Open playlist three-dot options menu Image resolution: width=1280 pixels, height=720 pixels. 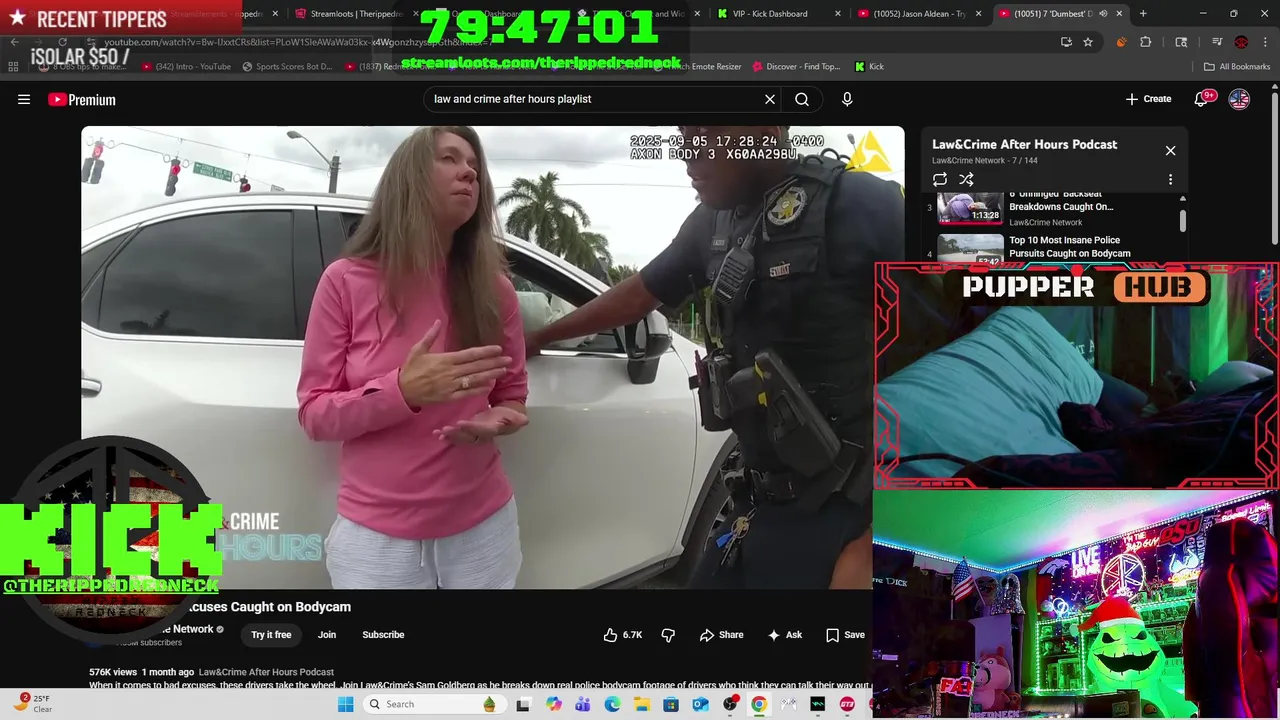[1170, 180]
